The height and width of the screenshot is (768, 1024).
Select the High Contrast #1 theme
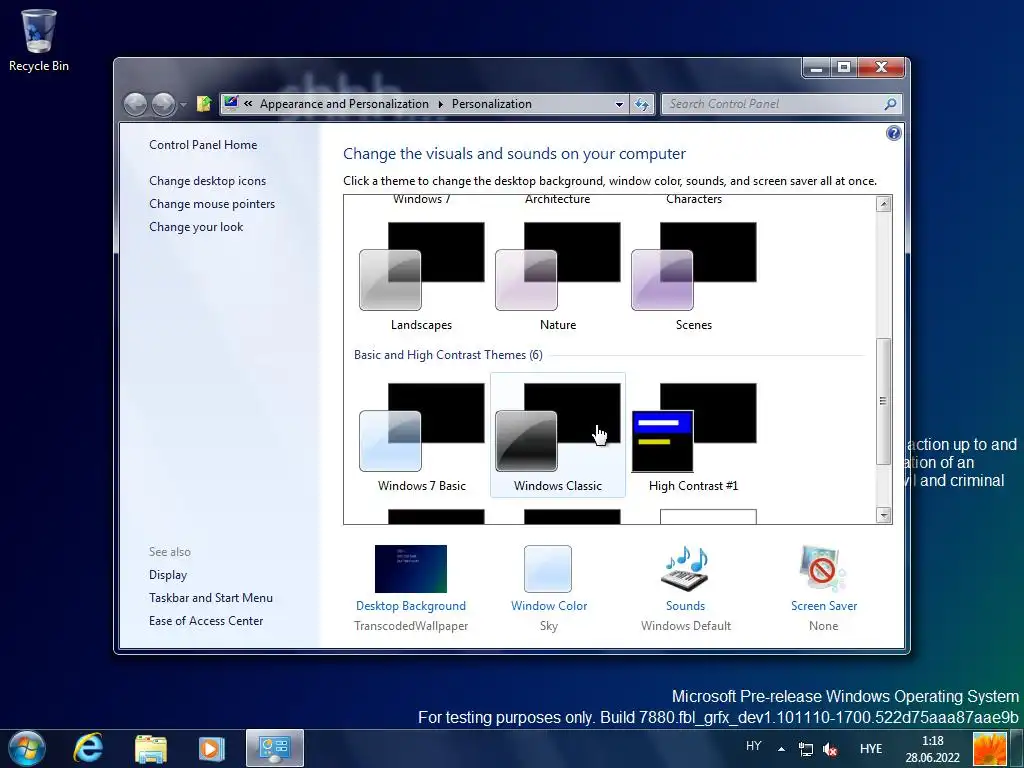point(694,438)
